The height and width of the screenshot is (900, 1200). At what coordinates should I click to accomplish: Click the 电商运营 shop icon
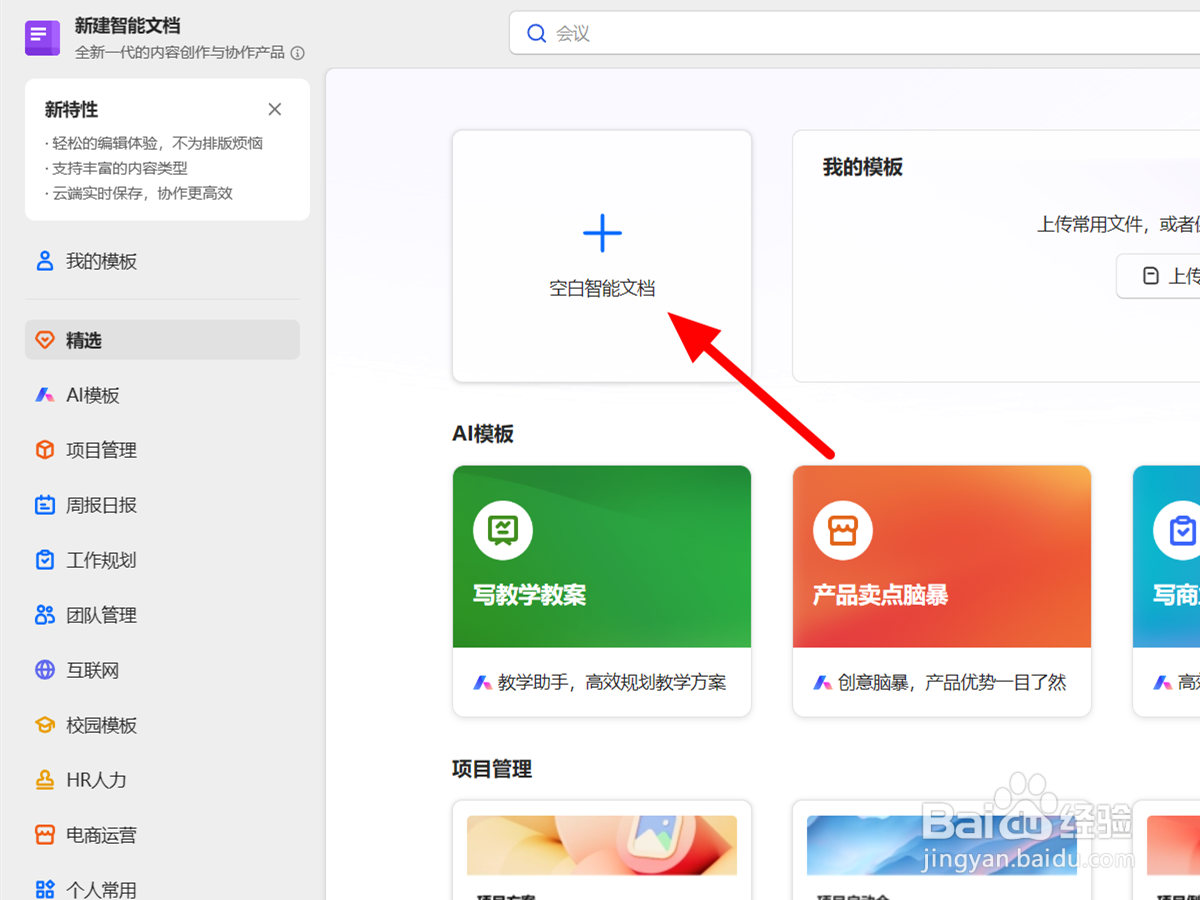click(x=45, y=835)
